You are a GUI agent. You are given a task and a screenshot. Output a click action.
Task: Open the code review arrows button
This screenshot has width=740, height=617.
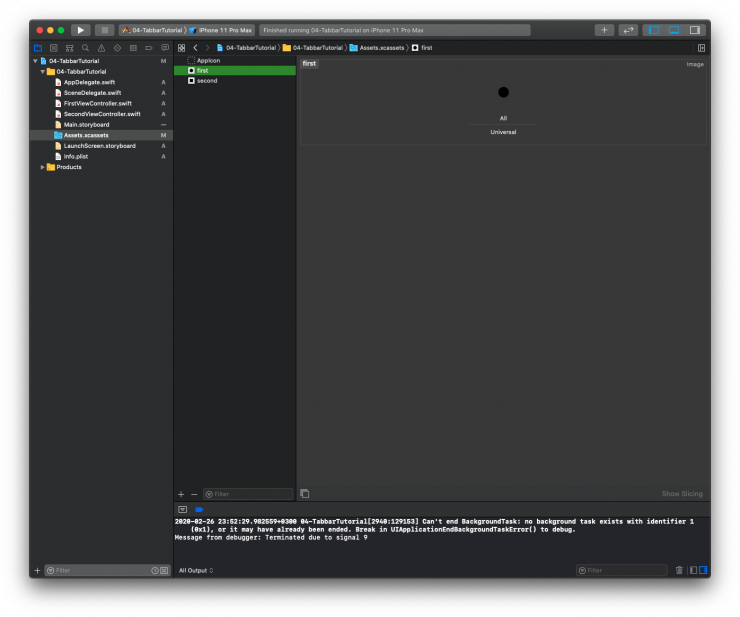[628, 30]
